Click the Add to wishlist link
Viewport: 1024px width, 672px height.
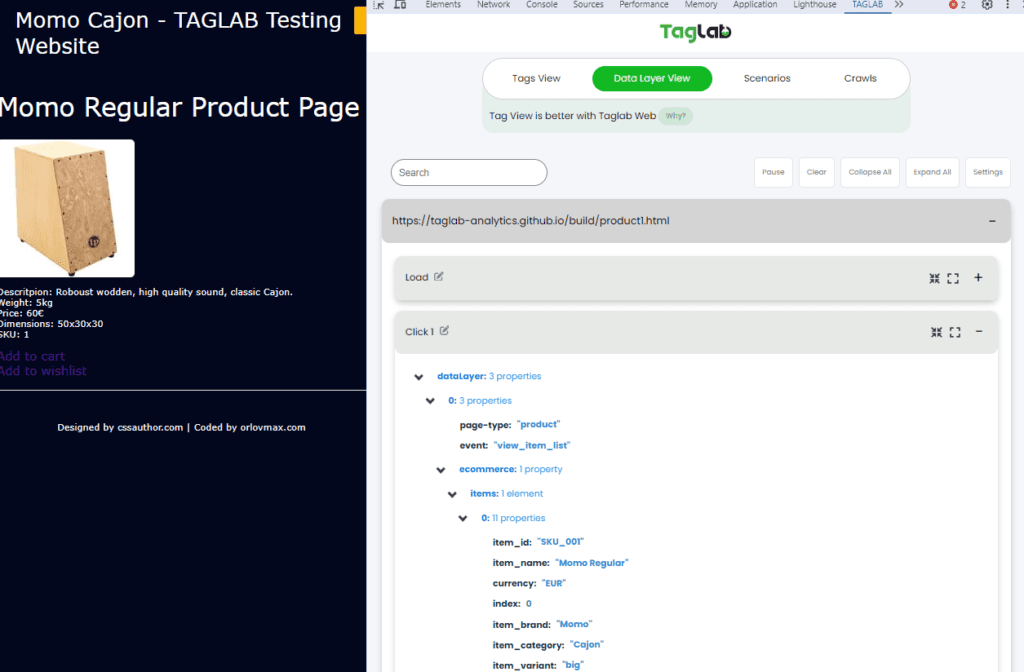(43, 371)
